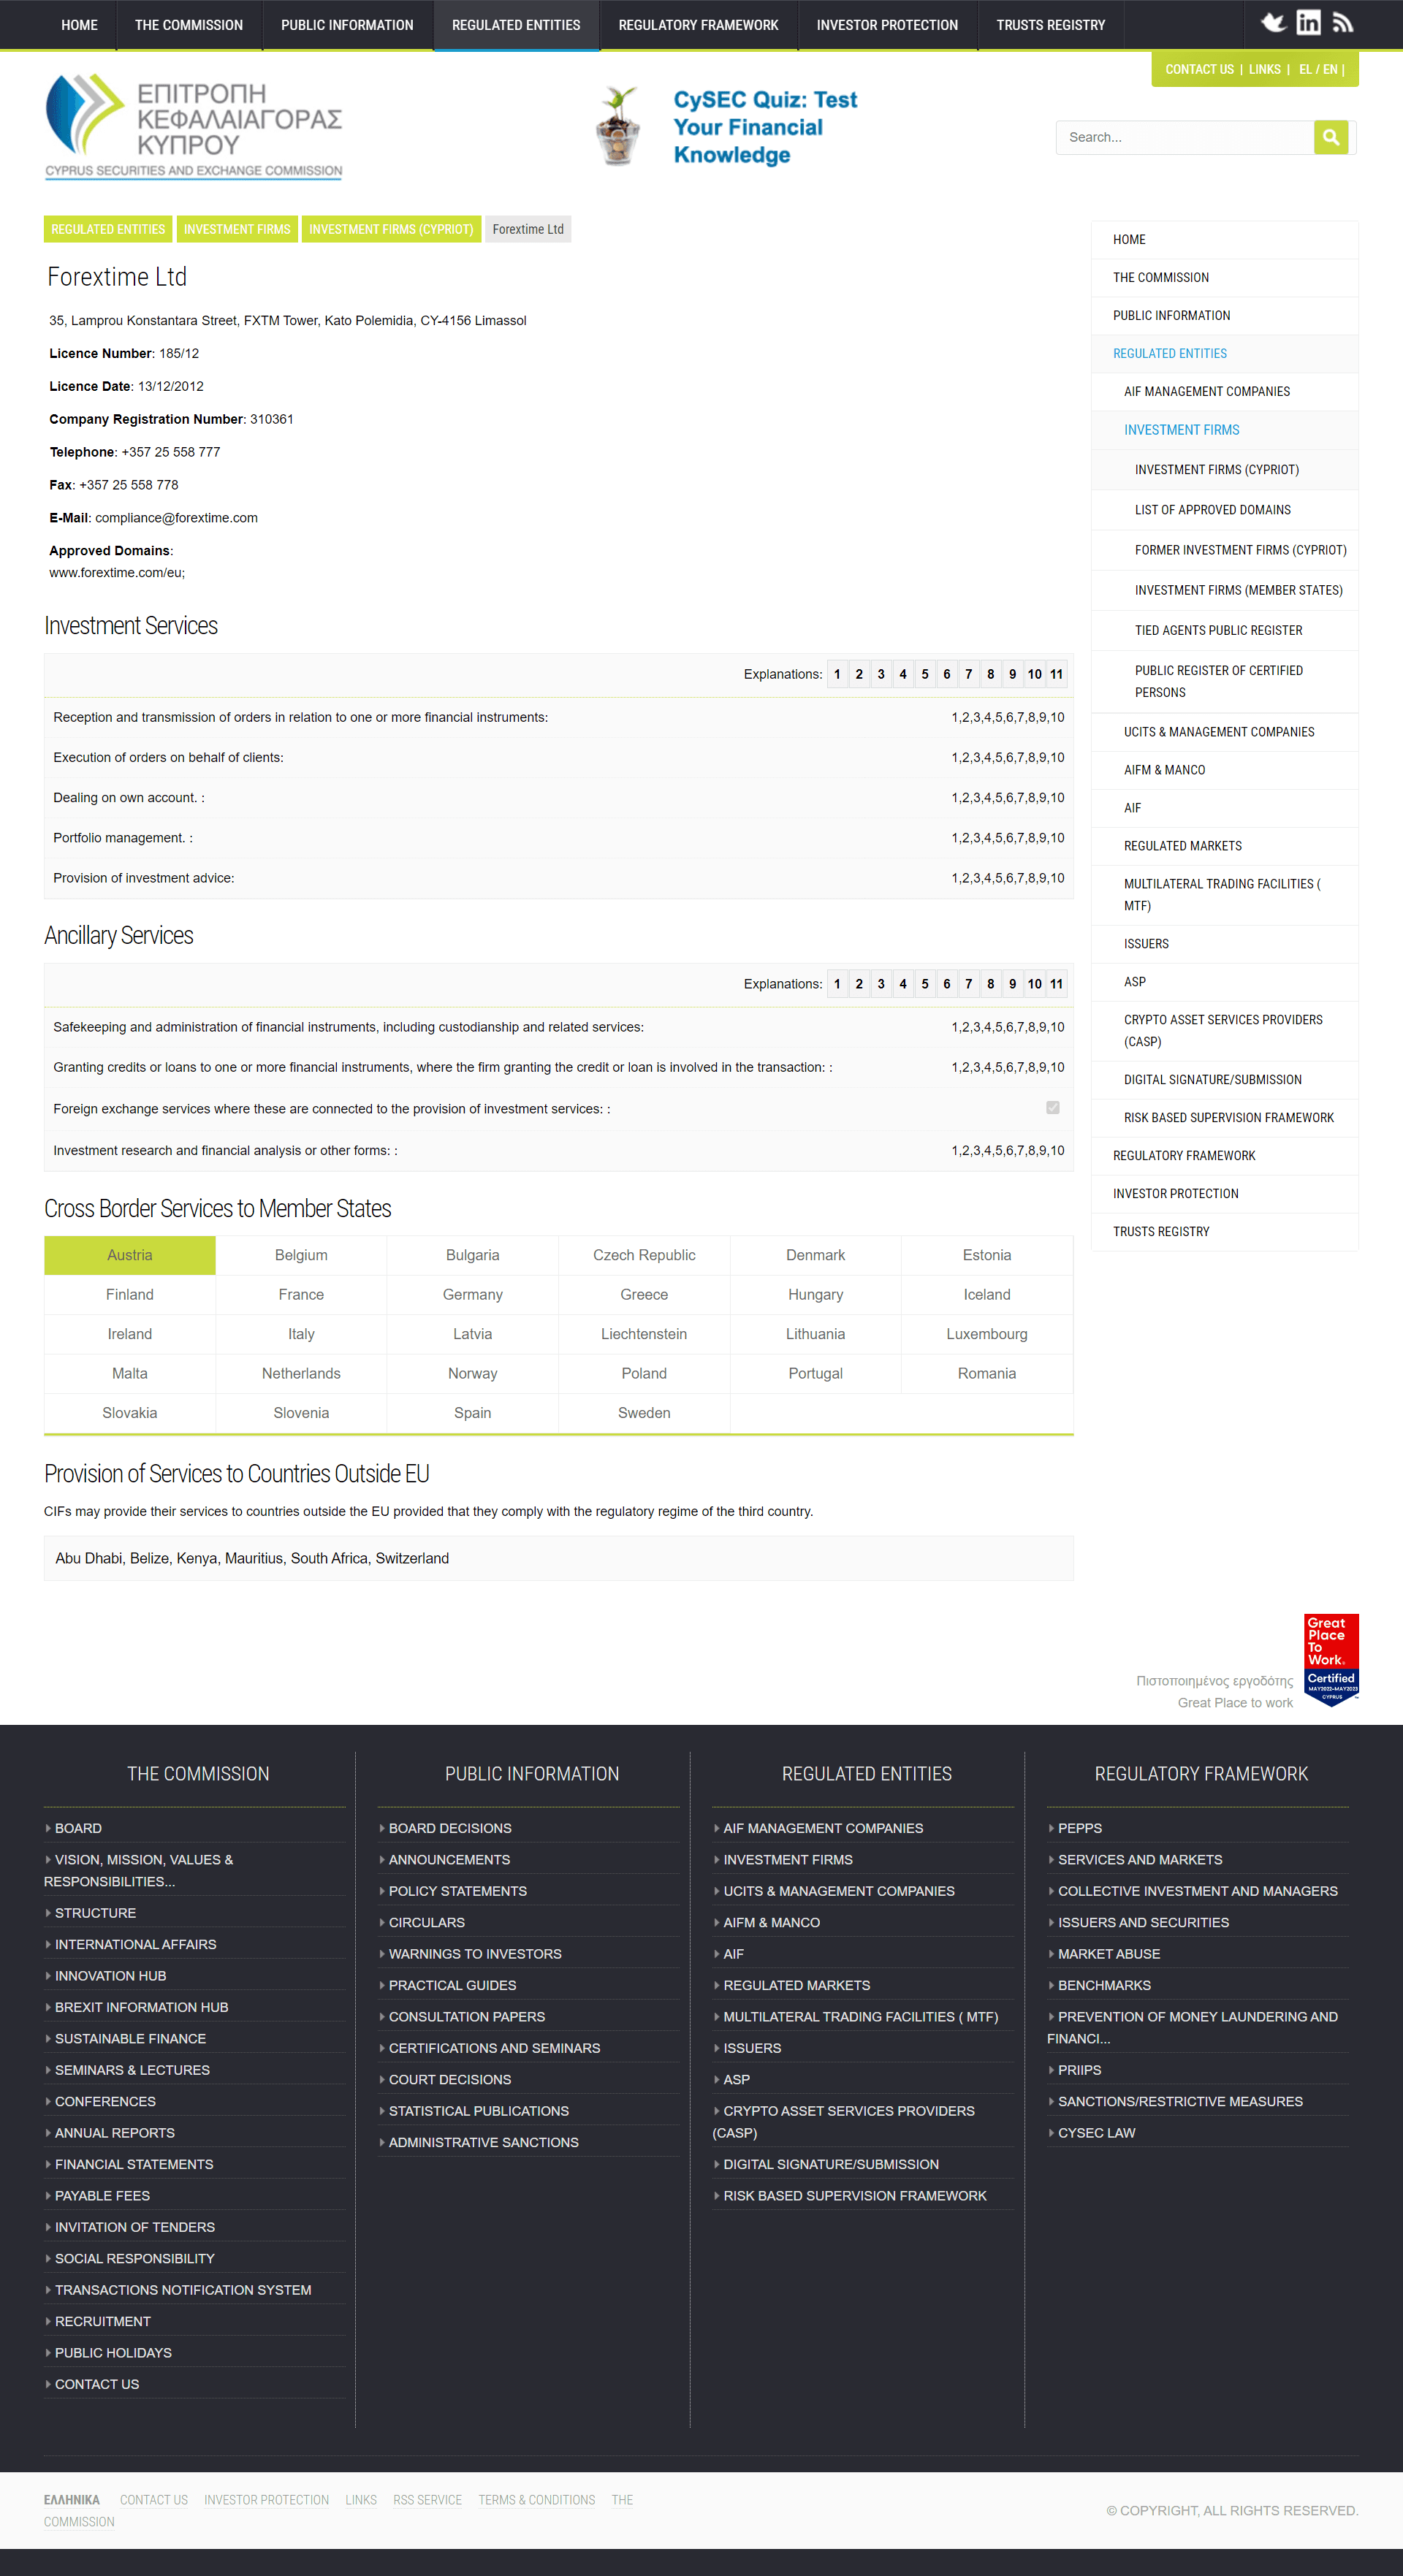Open TERMS & CONDITIONS bottom link
Viewport: 1403px width, 2576px height.
tap(536, 2500)
